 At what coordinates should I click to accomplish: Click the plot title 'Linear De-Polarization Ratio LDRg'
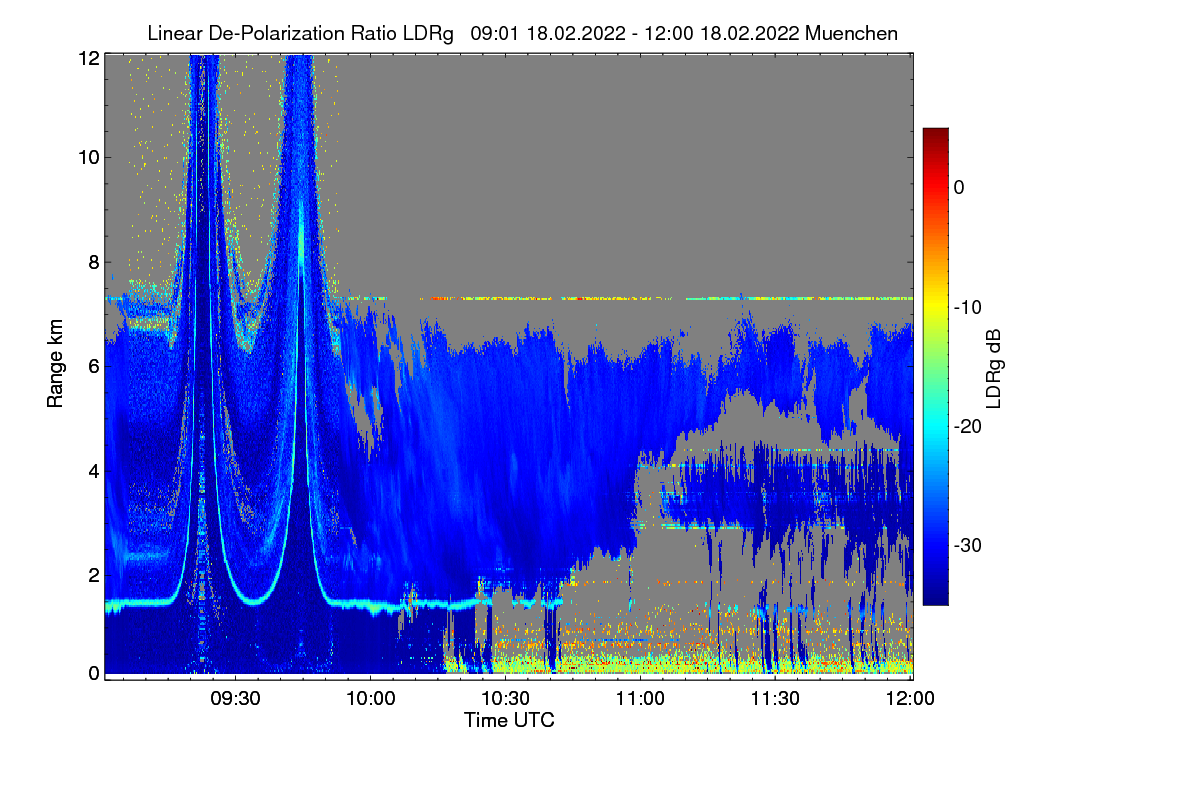tap(300, 33)
